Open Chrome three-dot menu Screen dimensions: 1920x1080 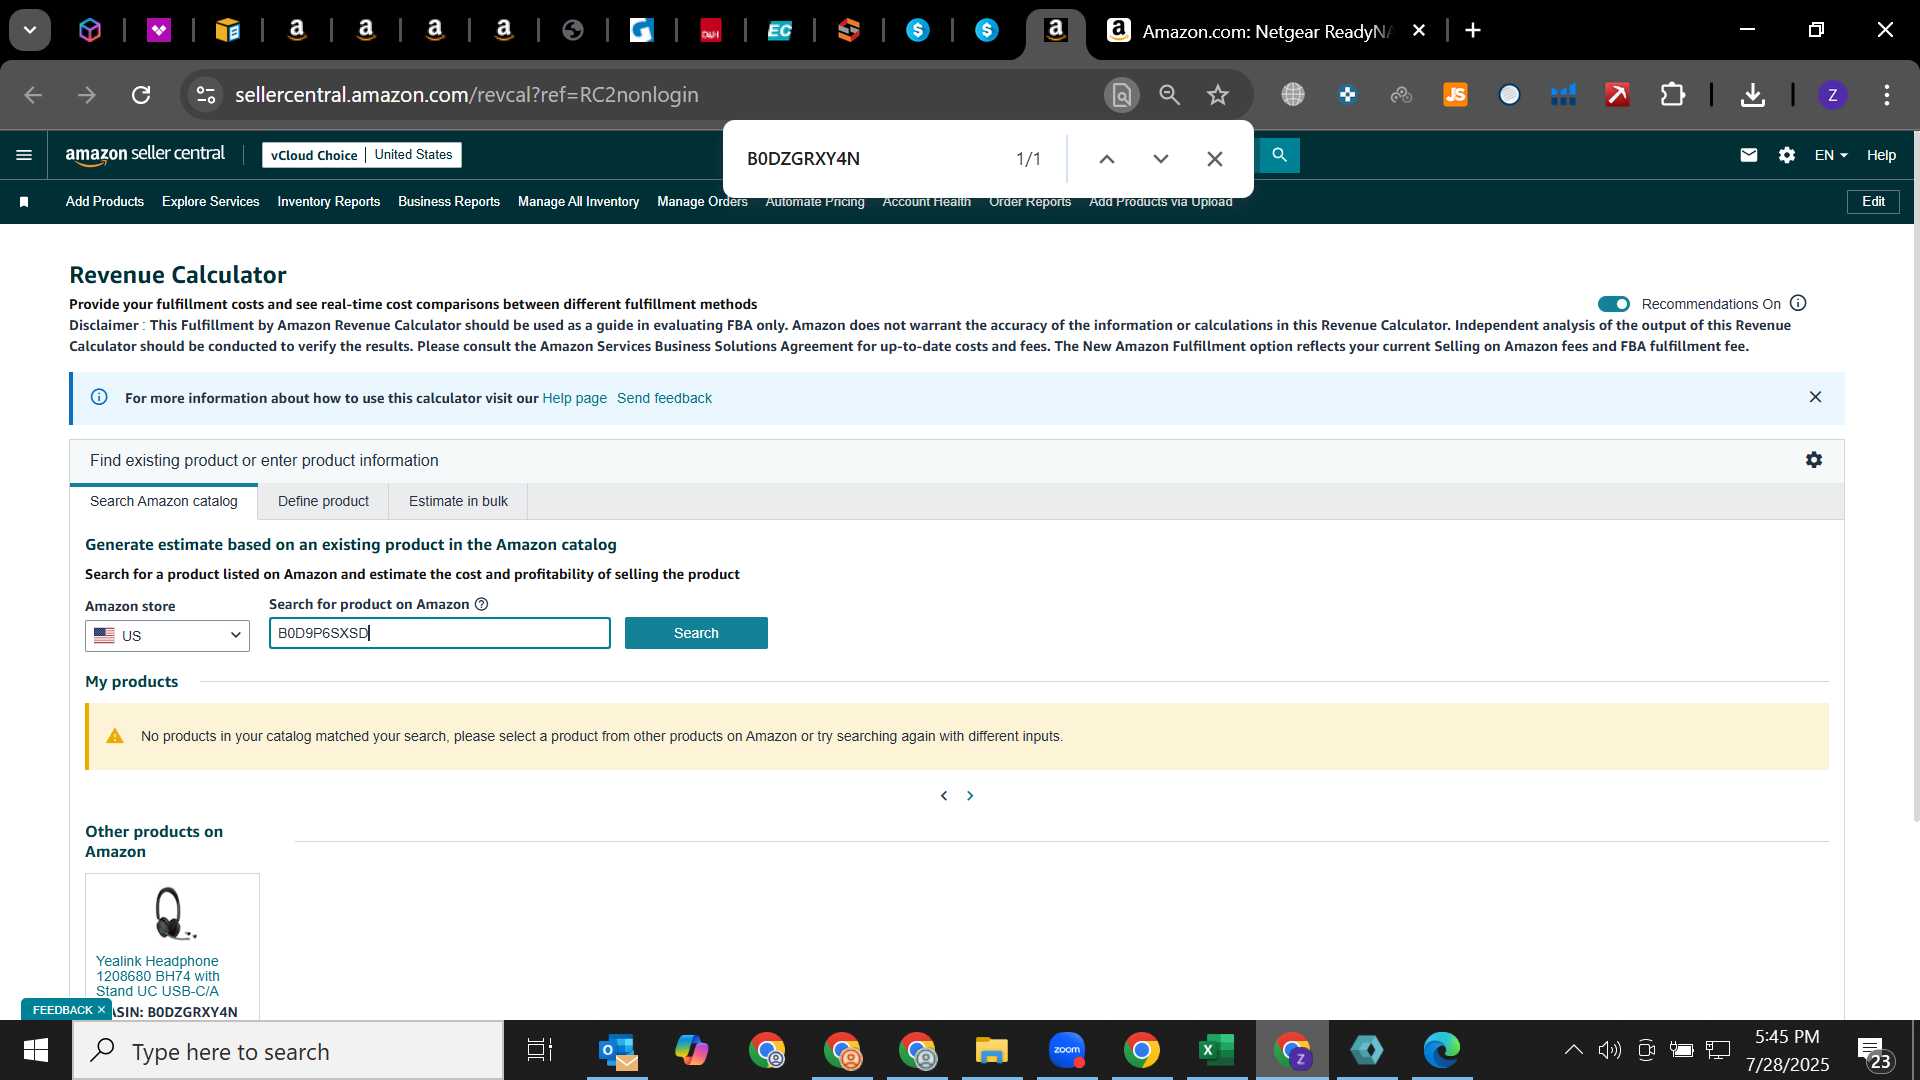pos(1886,95)
